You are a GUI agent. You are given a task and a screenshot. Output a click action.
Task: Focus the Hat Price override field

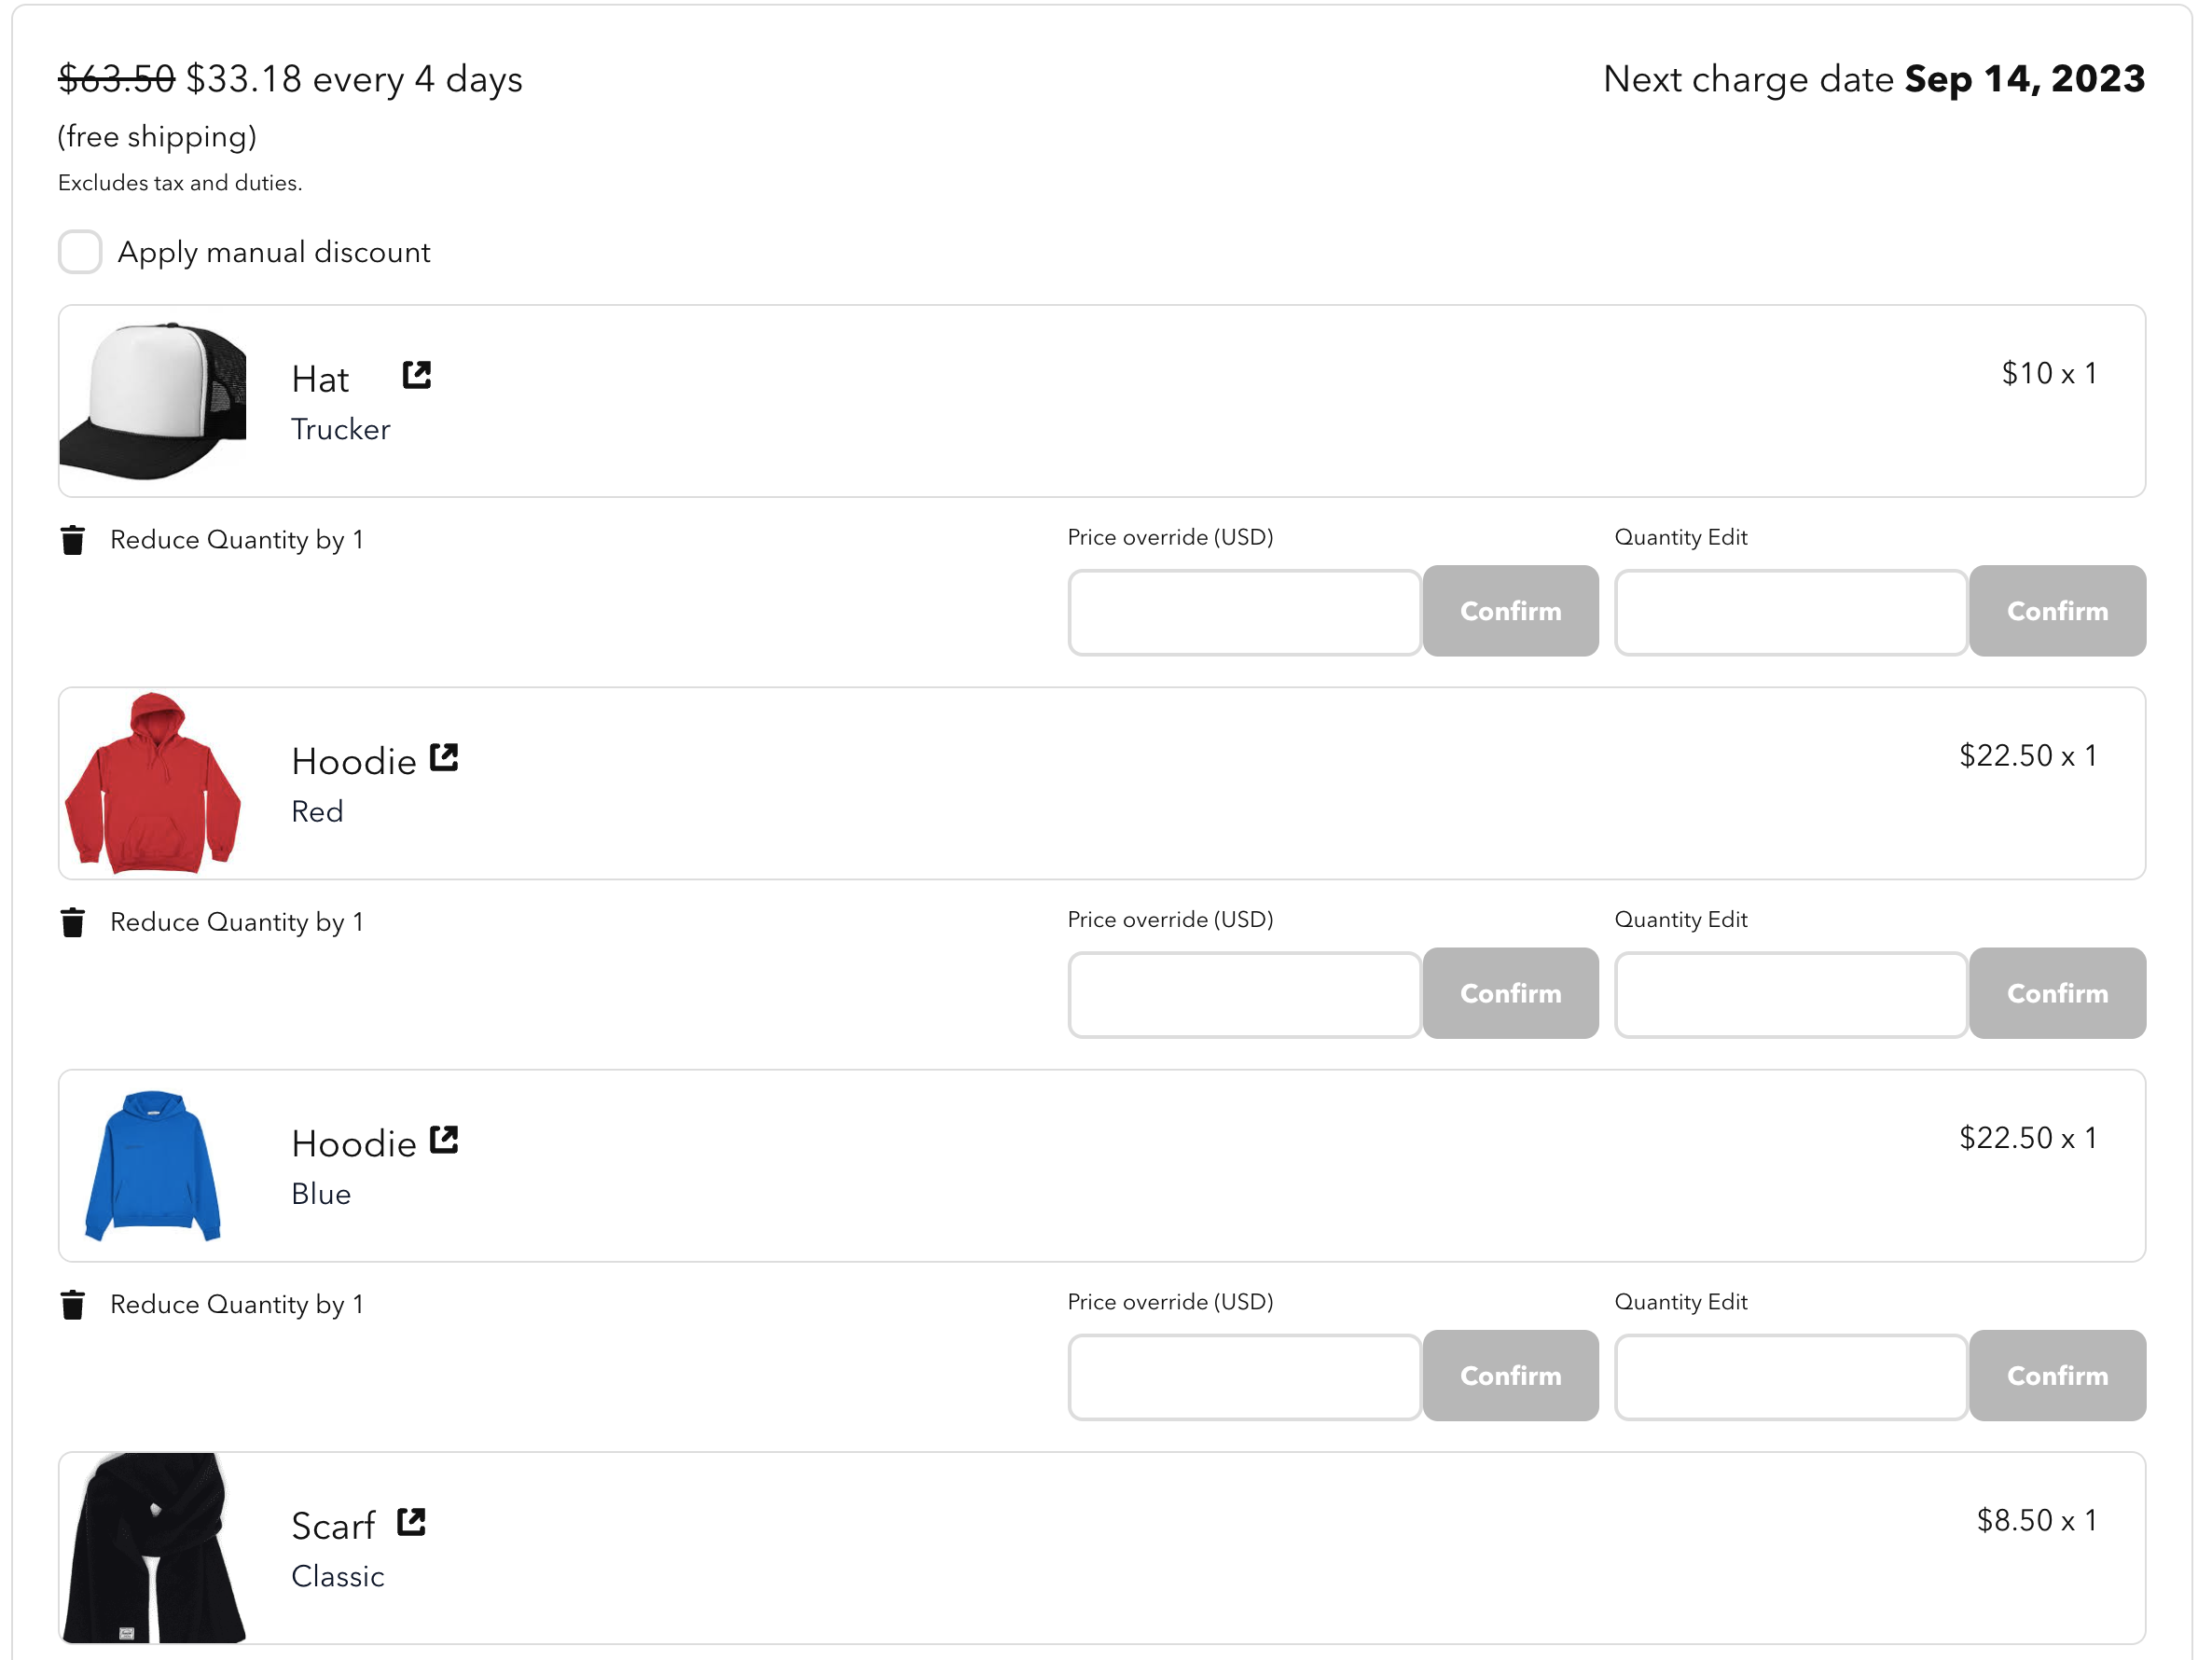point(1244,612)
